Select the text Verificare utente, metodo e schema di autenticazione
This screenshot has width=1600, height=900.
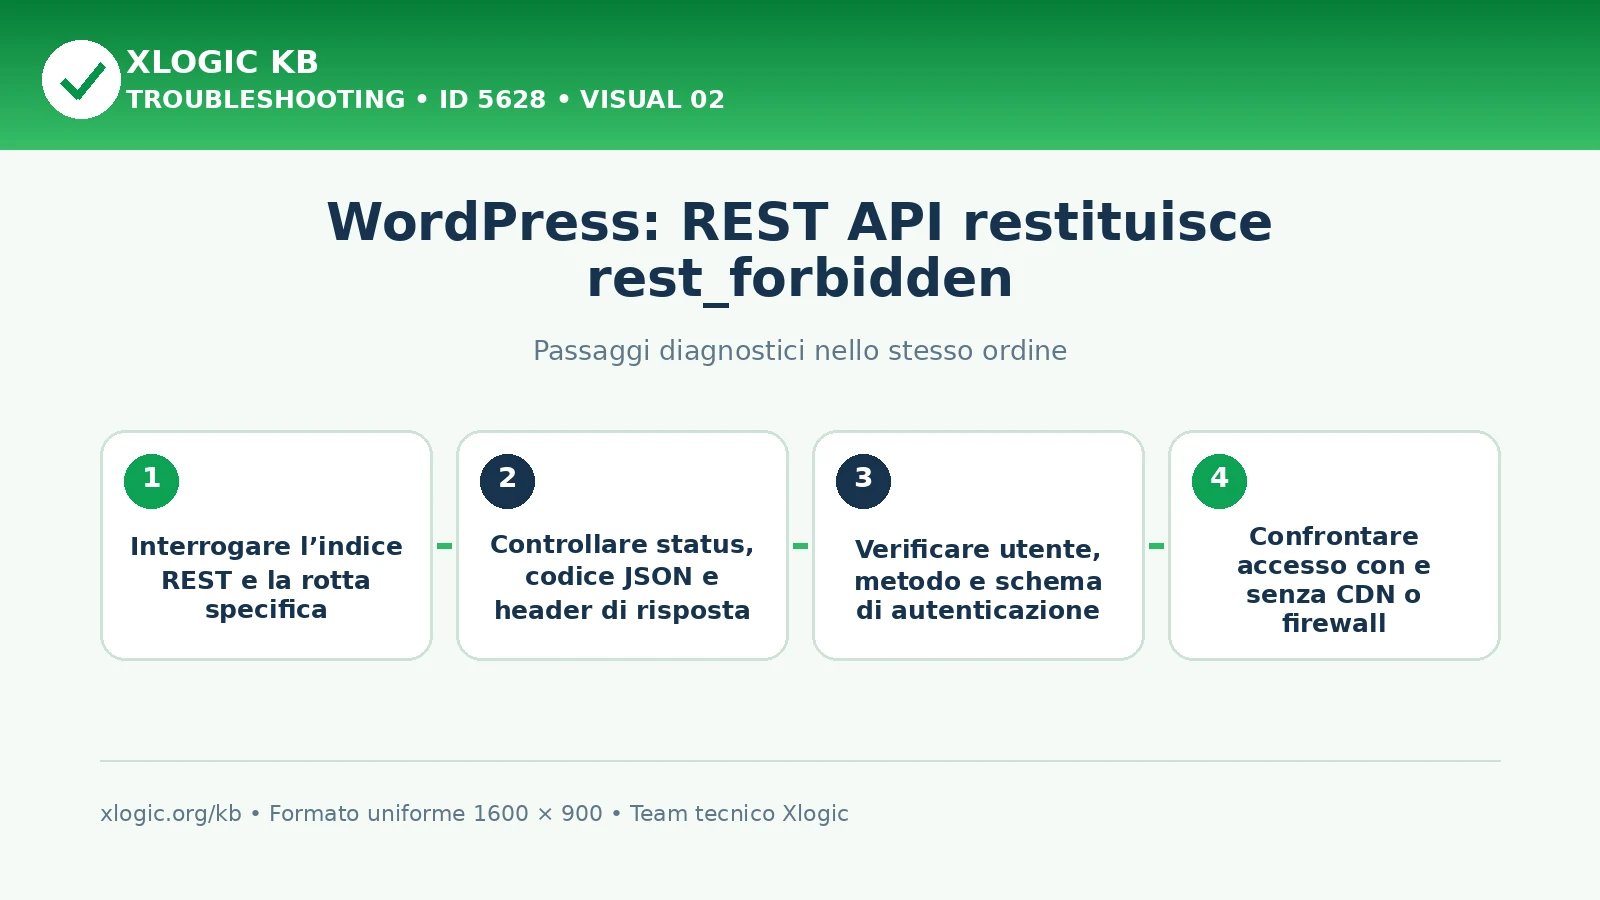[x=978, y=580]
